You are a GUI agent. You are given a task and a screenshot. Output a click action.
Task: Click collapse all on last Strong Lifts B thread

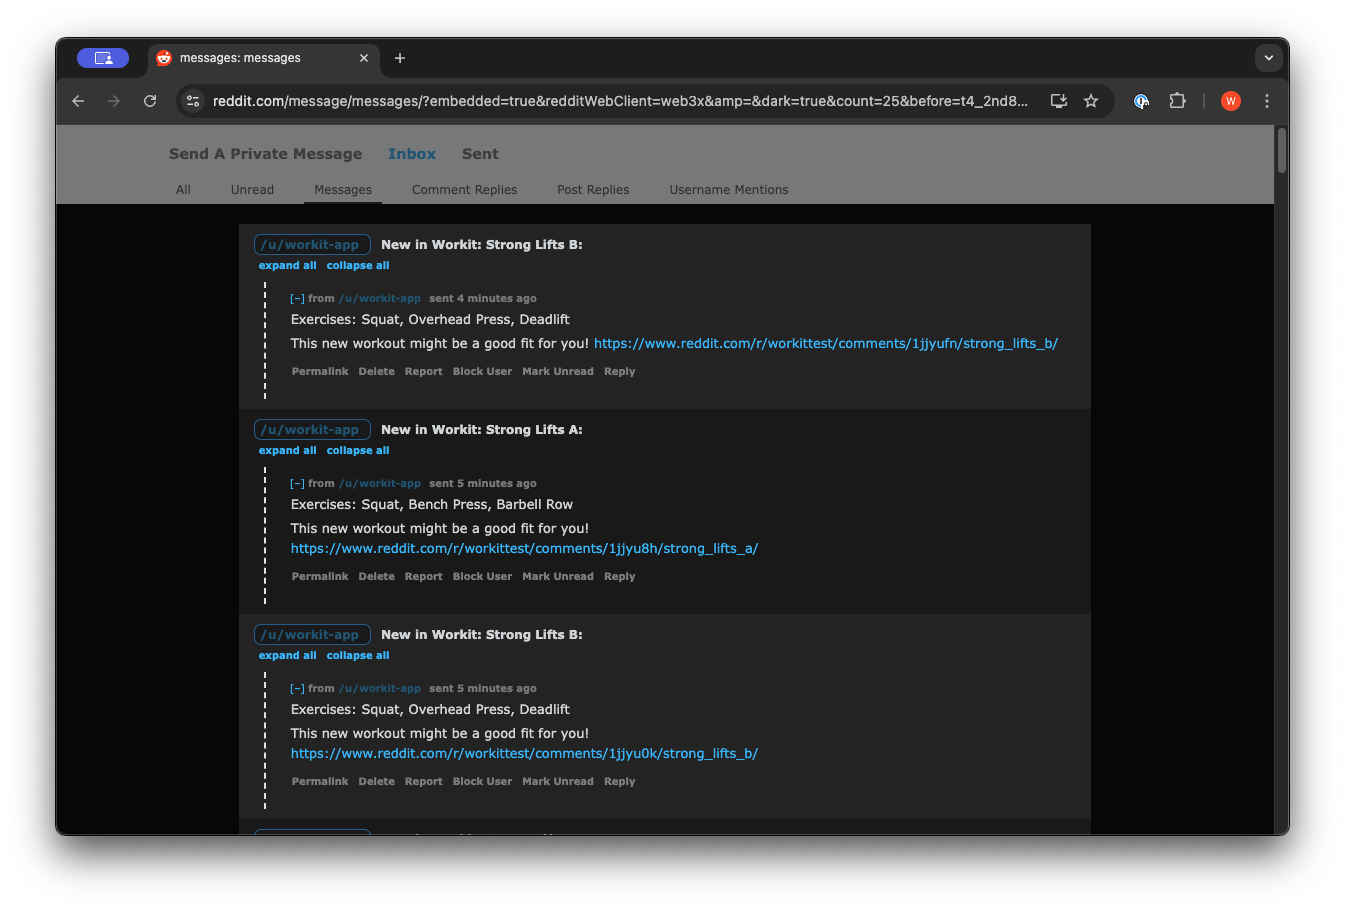pyautogui.click(x=358, y=656)
